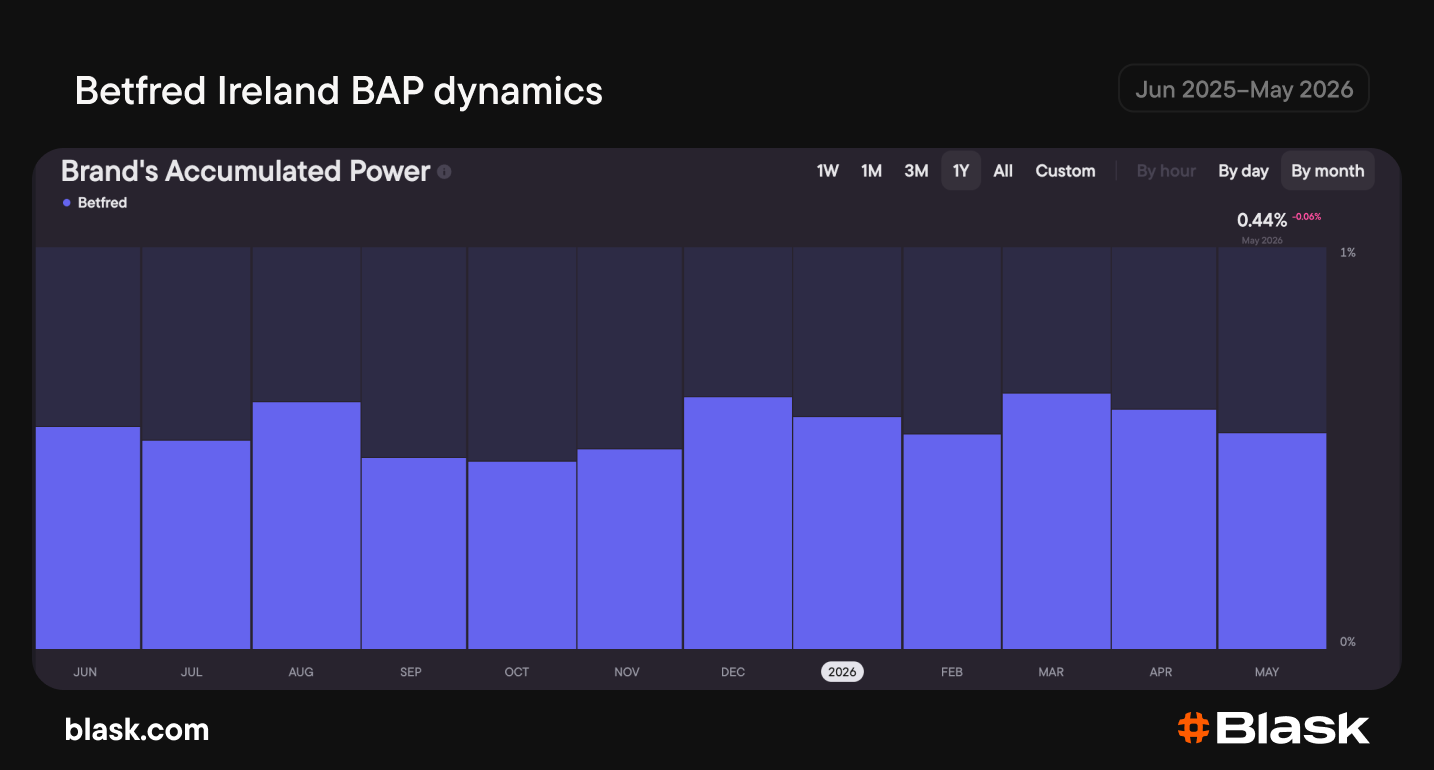Click the OCT bar in the chart
1434x770 pixels.
(x=522, y=555)
